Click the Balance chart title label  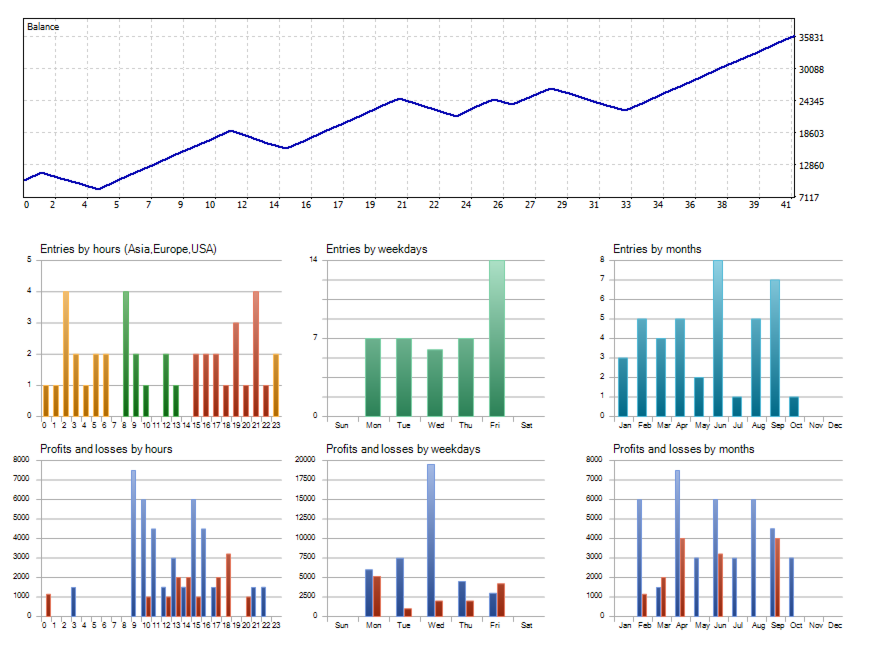pyautogui.click(x=43, y=27)
